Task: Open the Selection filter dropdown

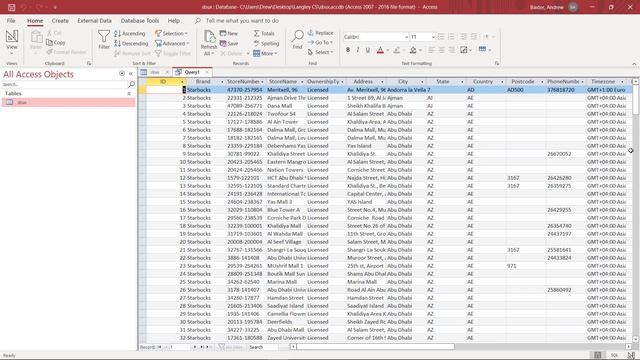Action: tap(171, 33)
